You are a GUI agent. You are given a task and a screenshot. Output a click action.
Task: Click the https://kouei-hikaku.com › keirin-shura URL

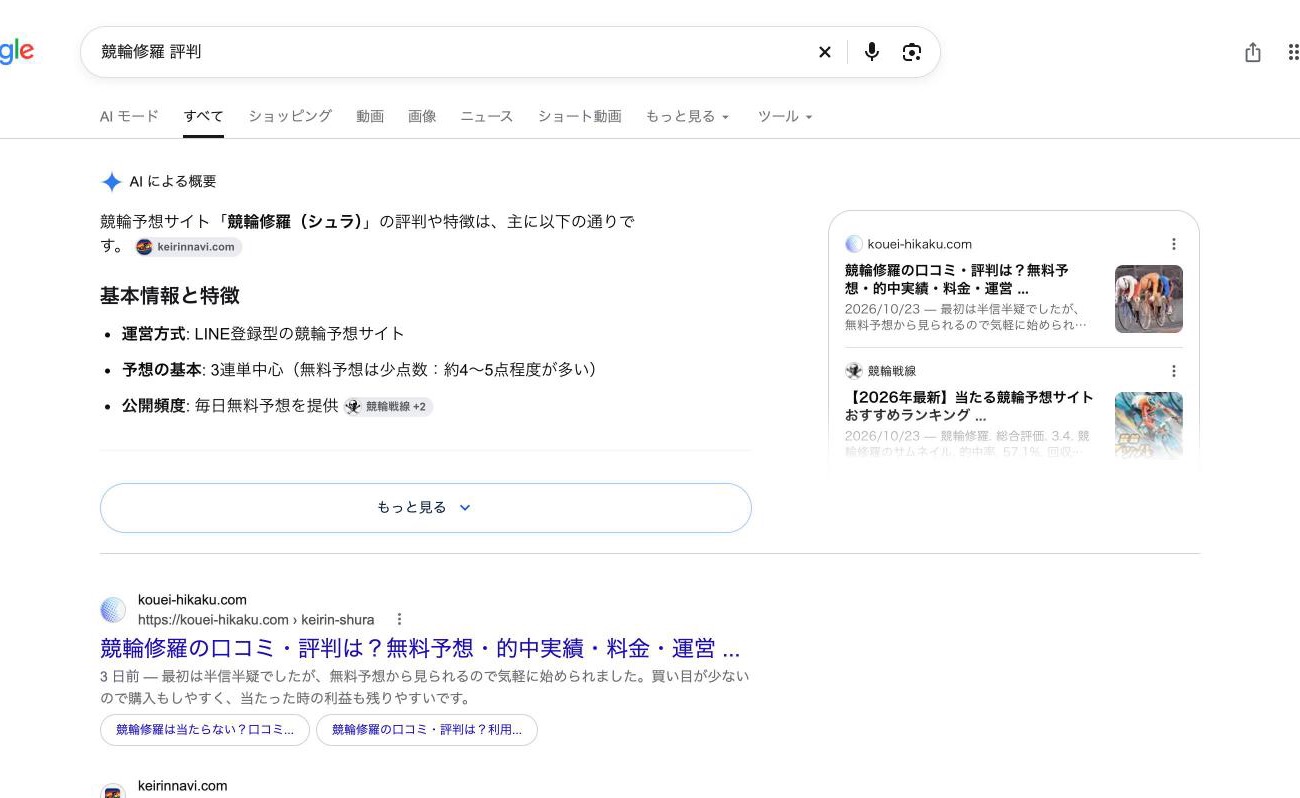click(256, 620)
